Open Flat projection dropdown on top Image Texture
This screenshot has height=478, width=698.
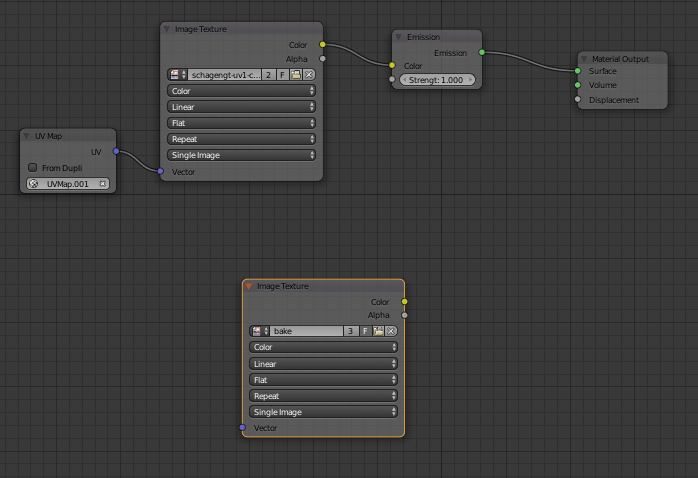[241, 123]
